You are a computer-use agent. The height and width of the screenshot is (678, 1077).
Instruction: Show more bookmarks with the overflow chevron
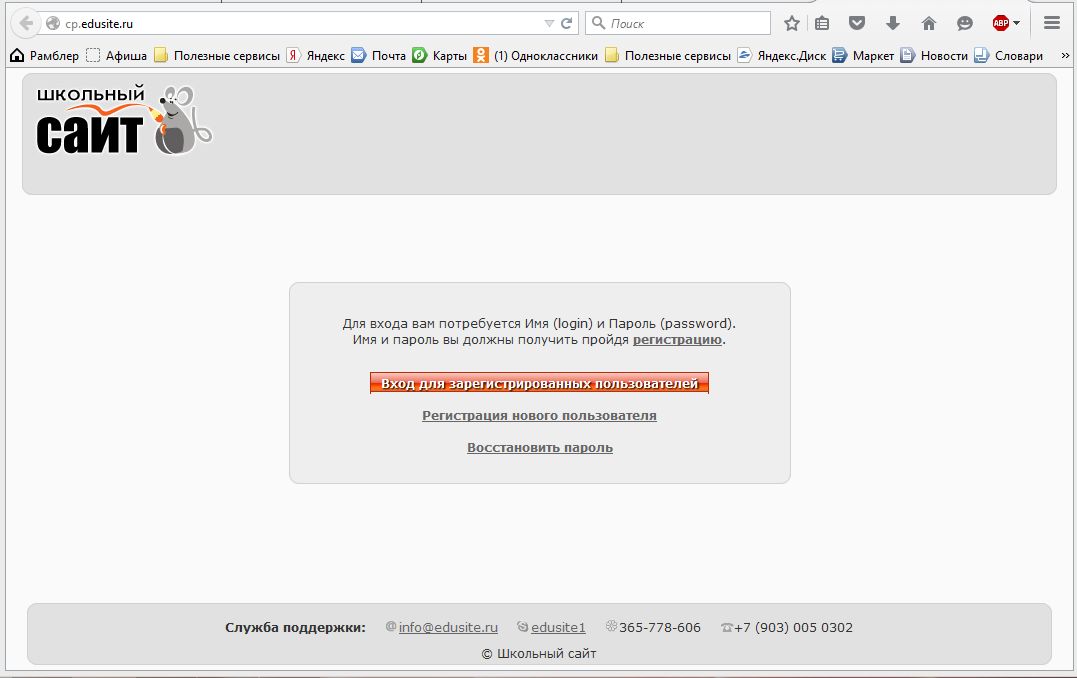coord(1063,56)
